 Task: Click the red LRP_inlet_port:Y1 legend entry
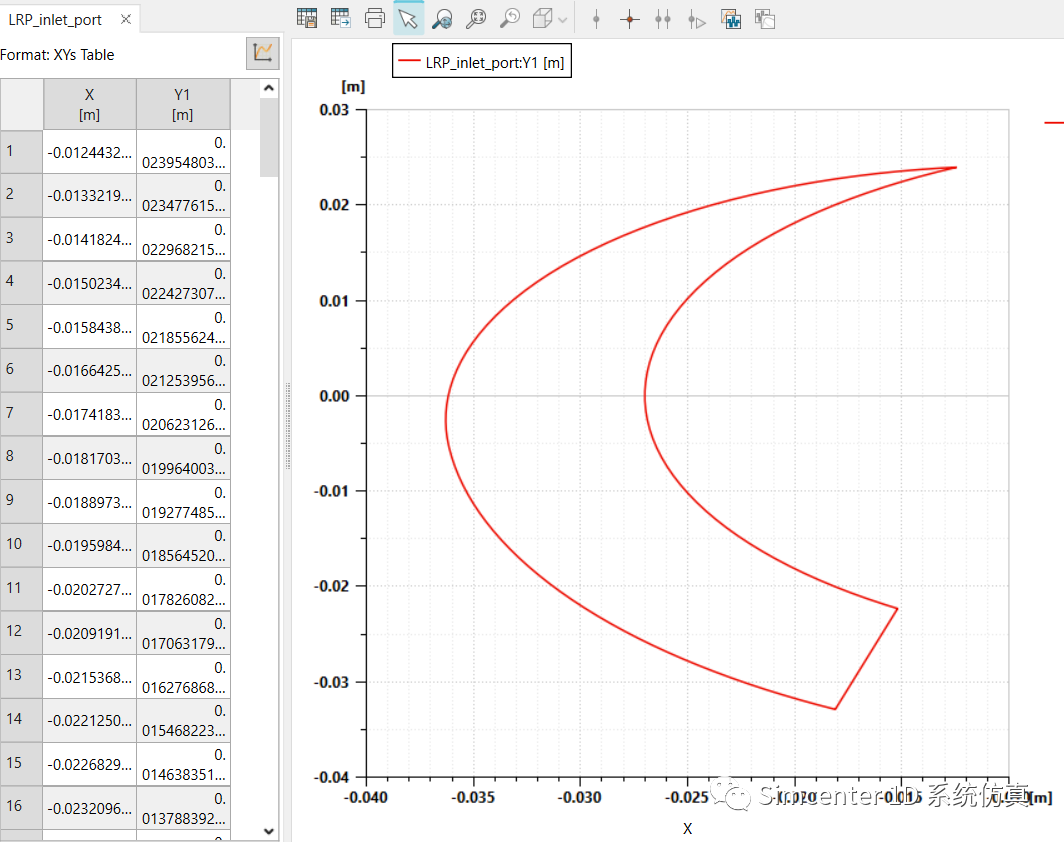(x=481, y=62)
